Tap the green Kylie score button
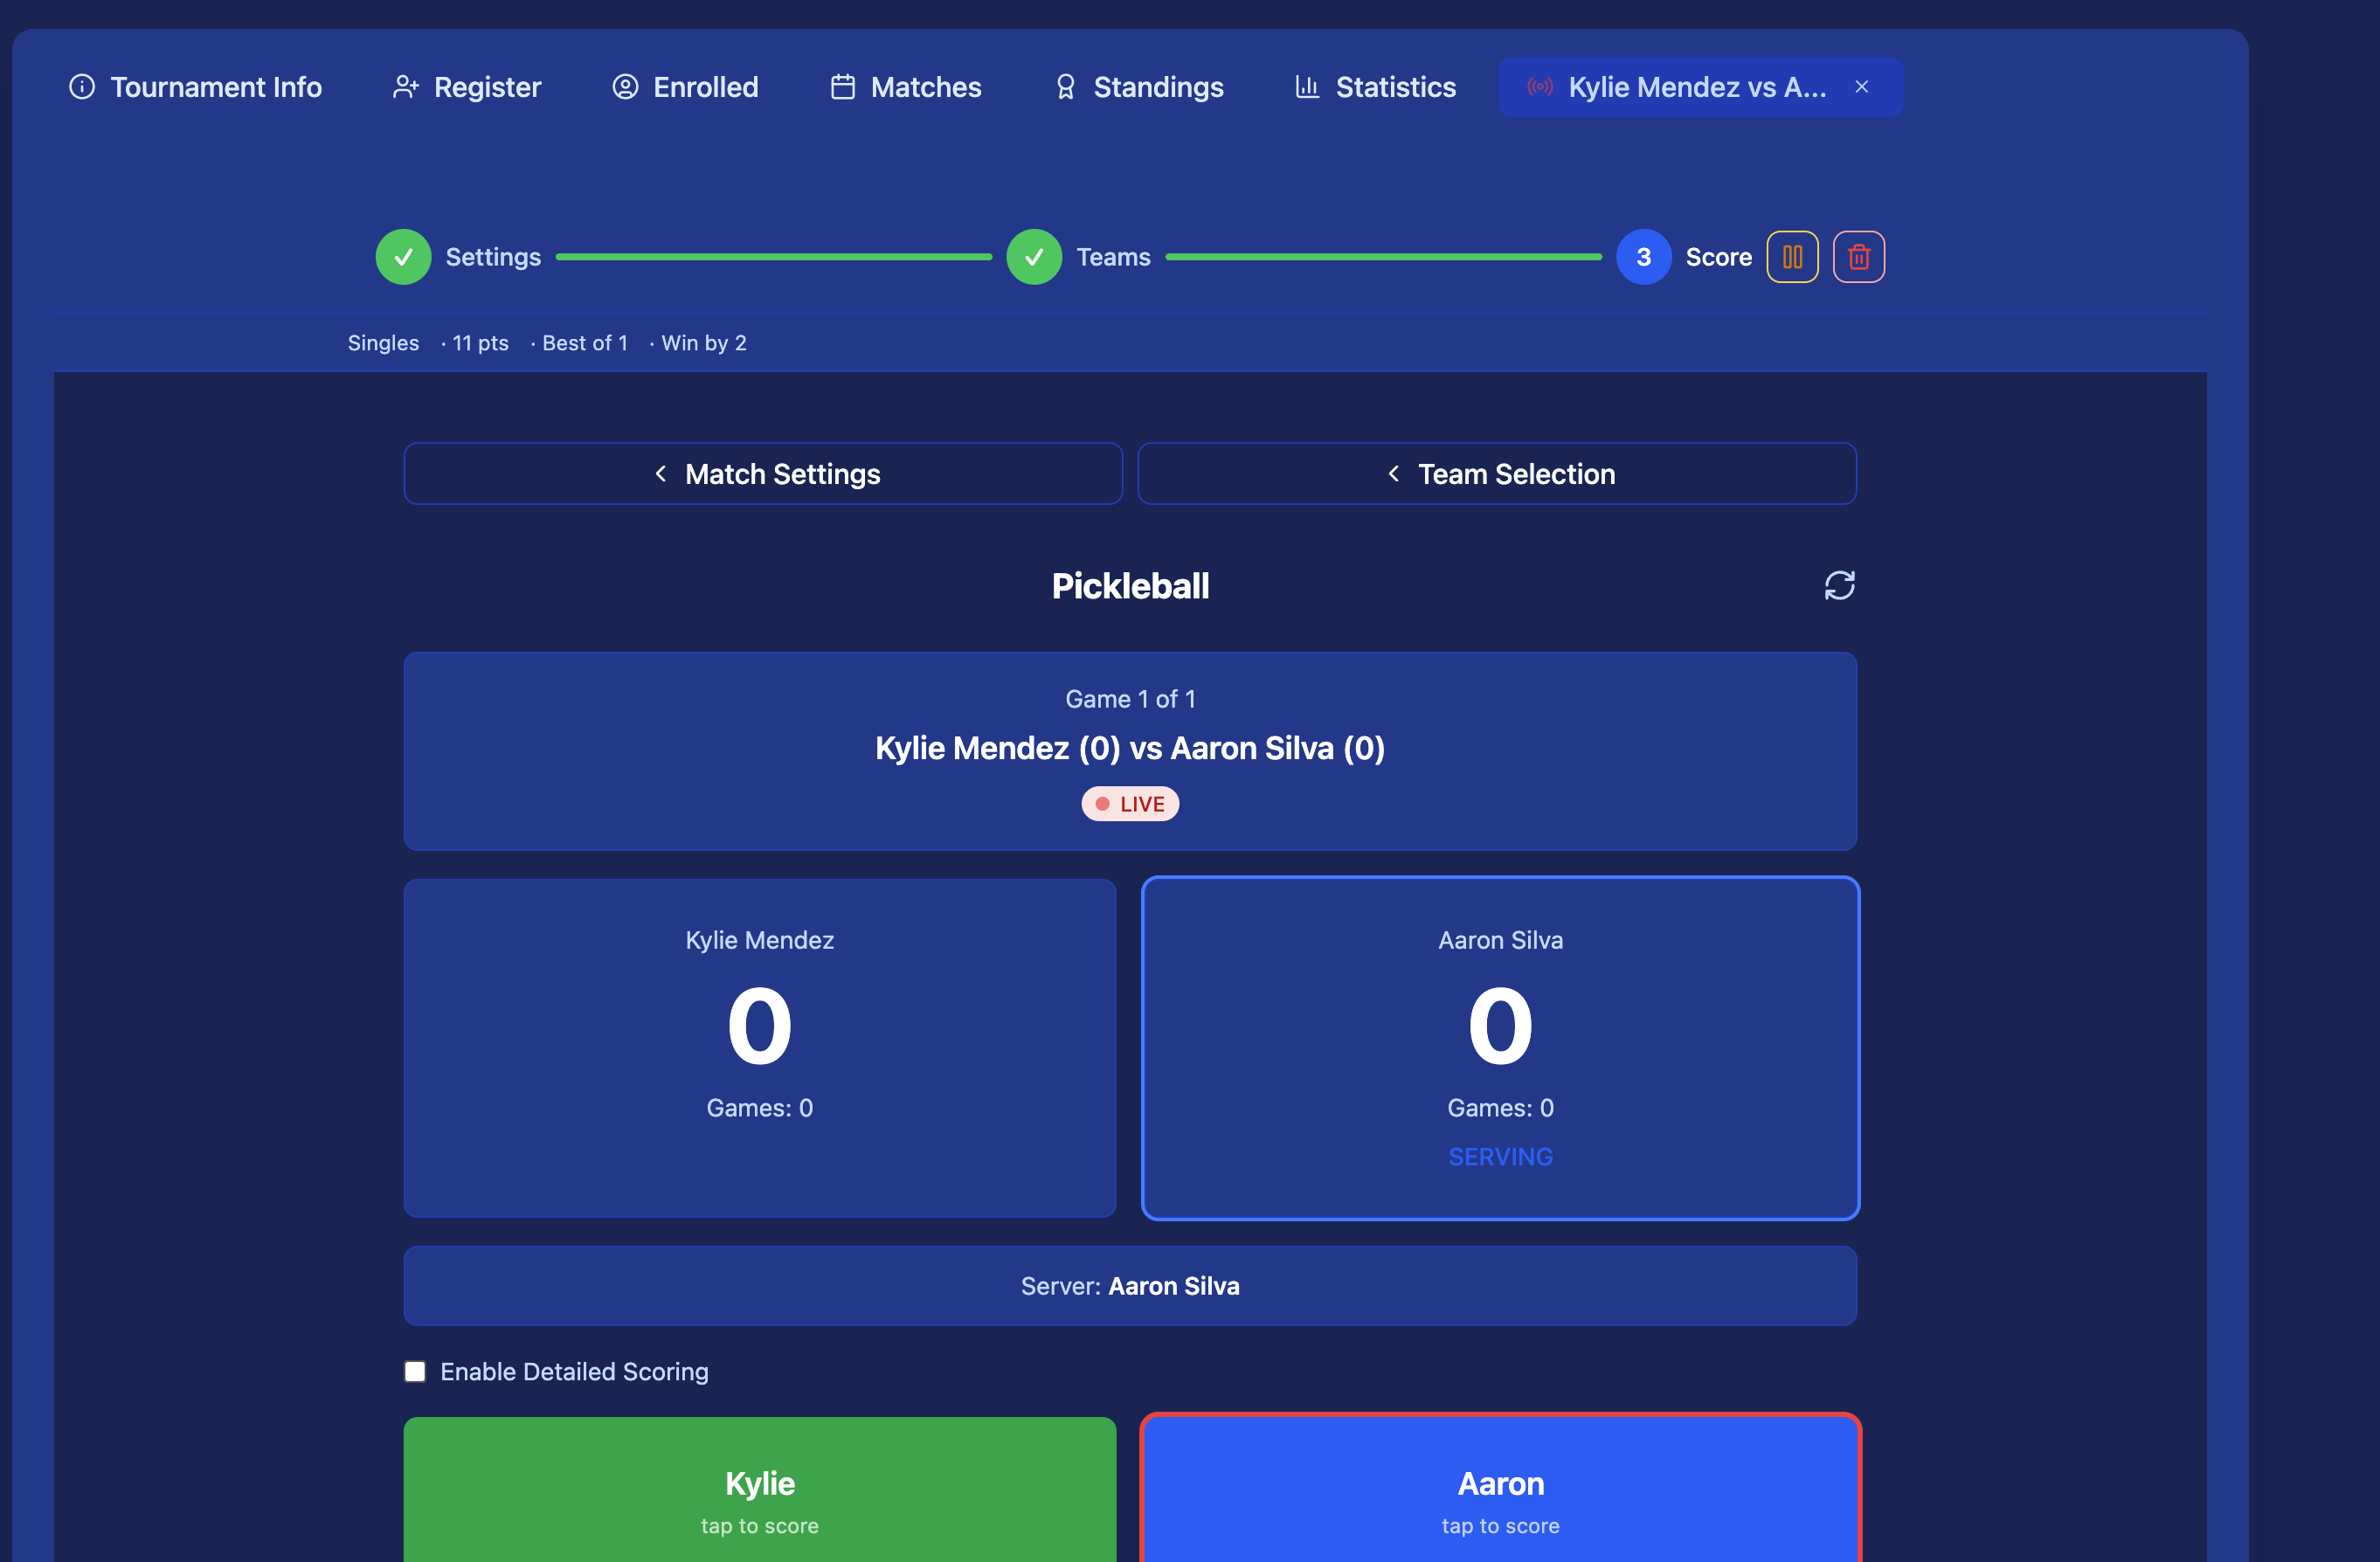 coord(760,1490)
